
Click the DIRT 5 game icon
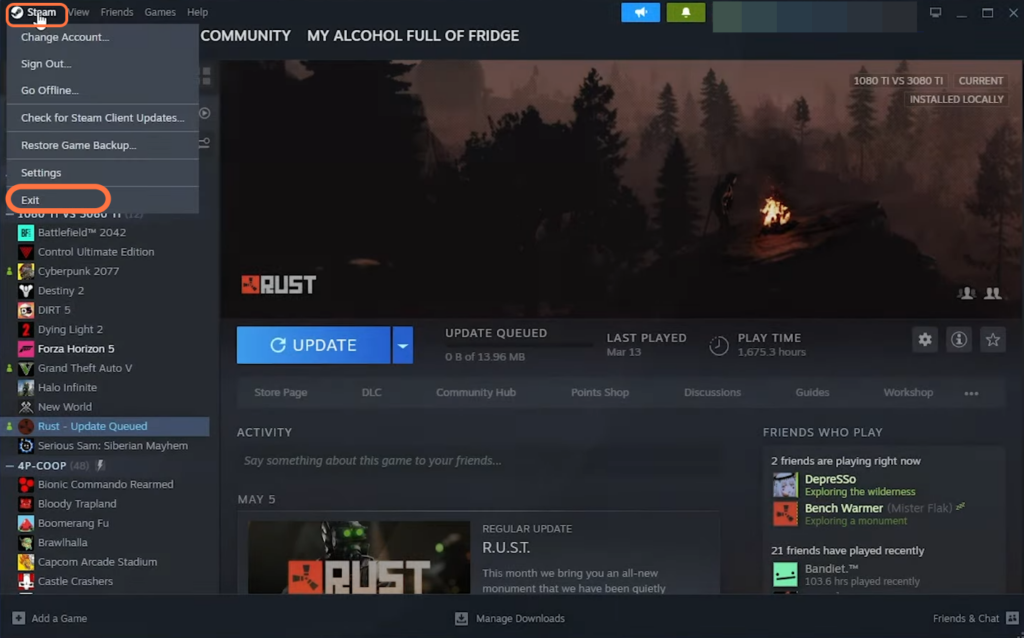tap(25, 310)
